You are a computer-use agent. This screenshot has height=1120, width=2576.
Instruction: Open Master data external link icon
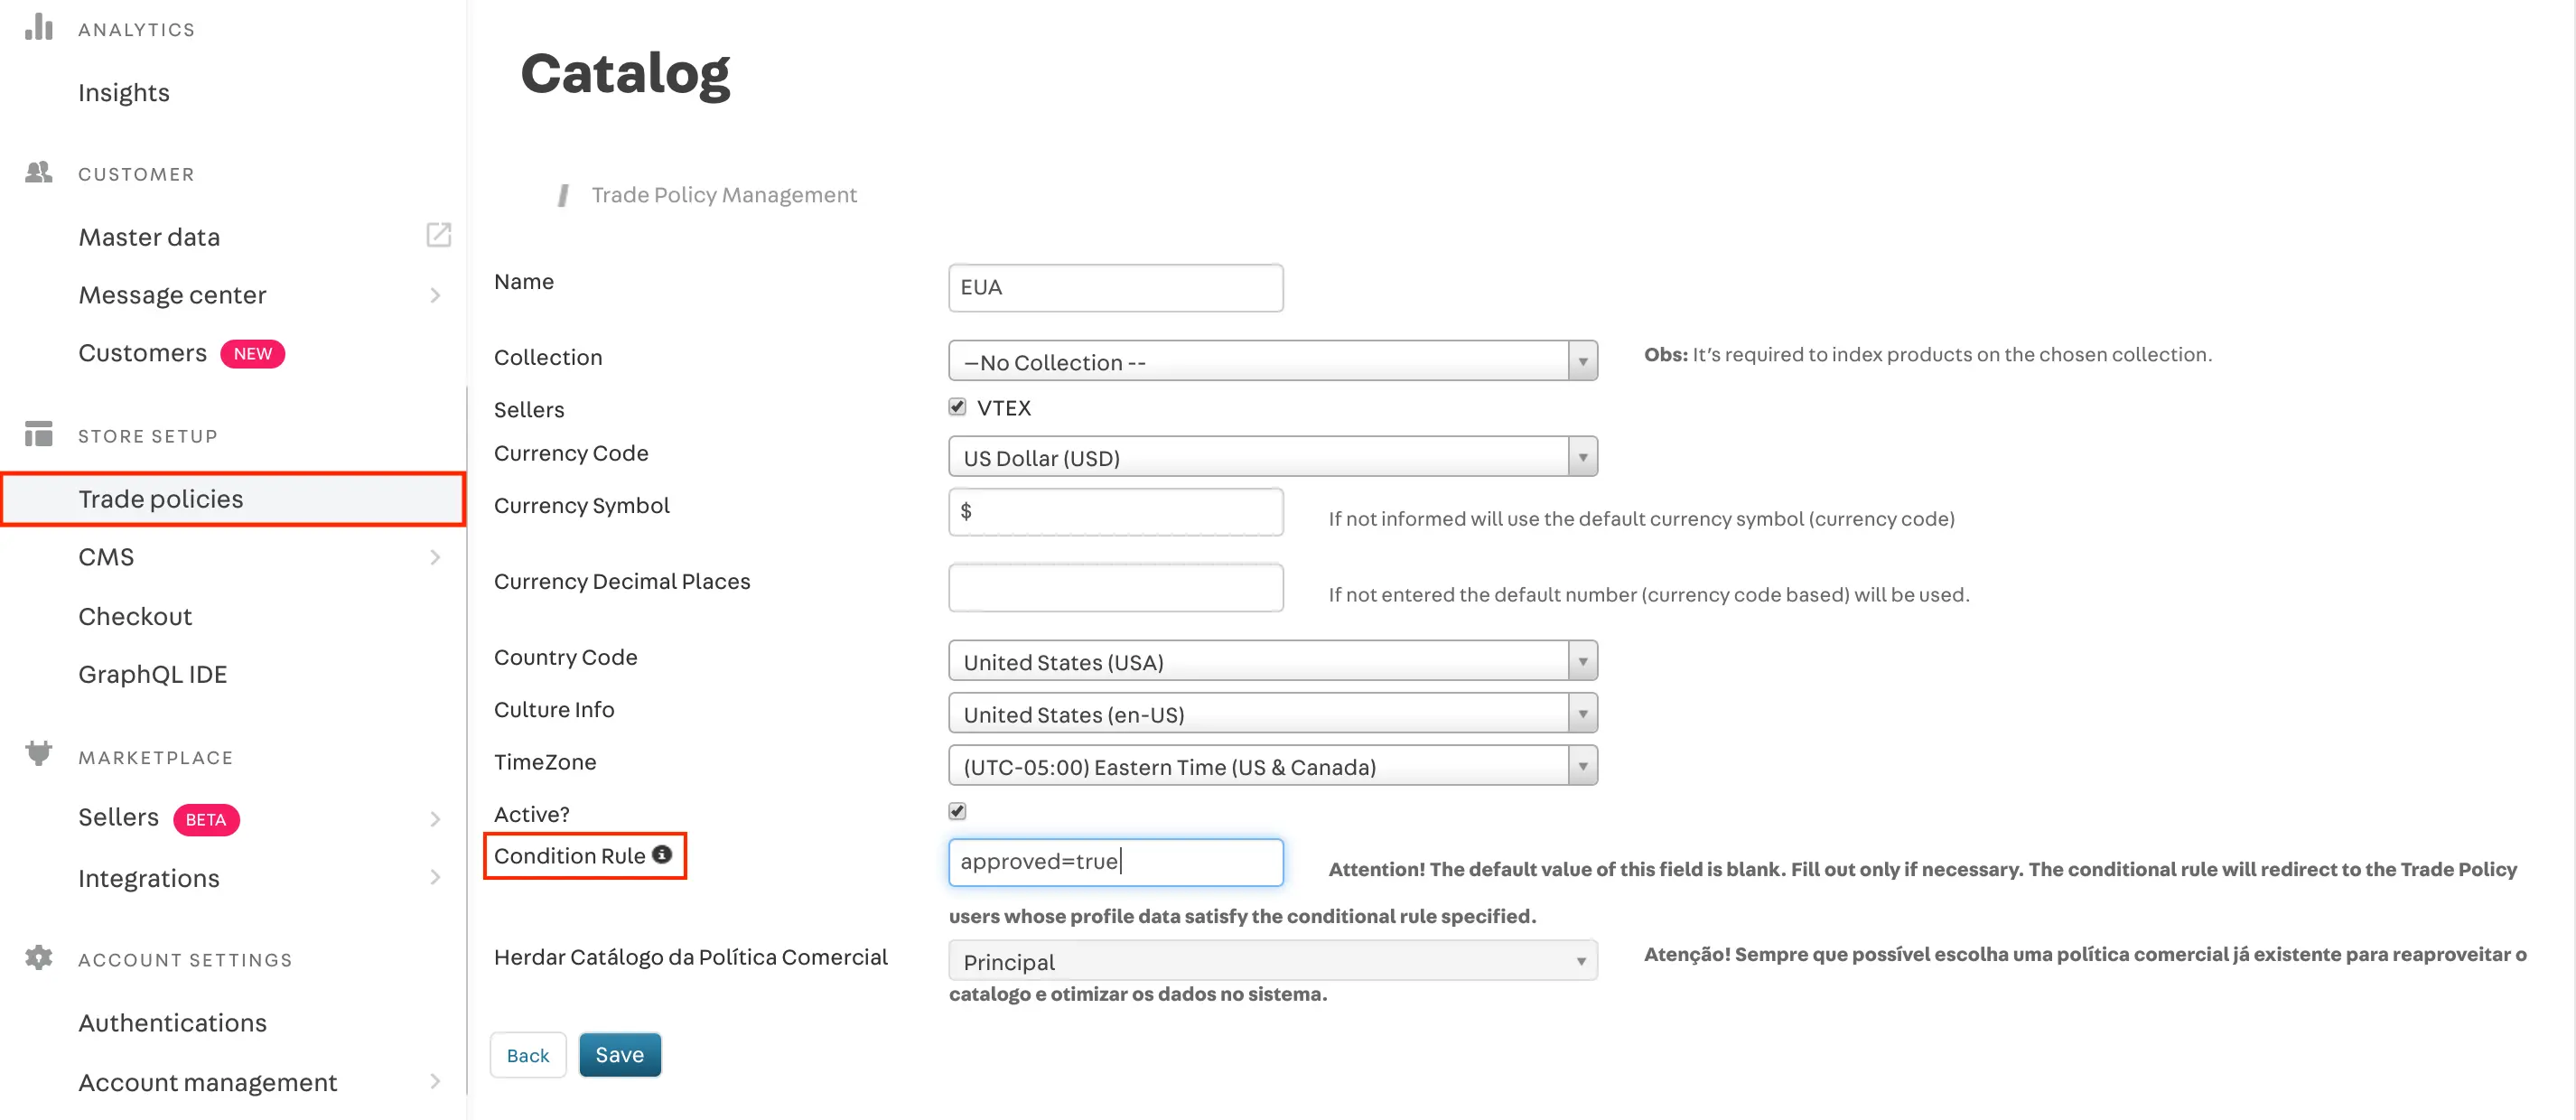pyautogui.click(x=438, y=235)
